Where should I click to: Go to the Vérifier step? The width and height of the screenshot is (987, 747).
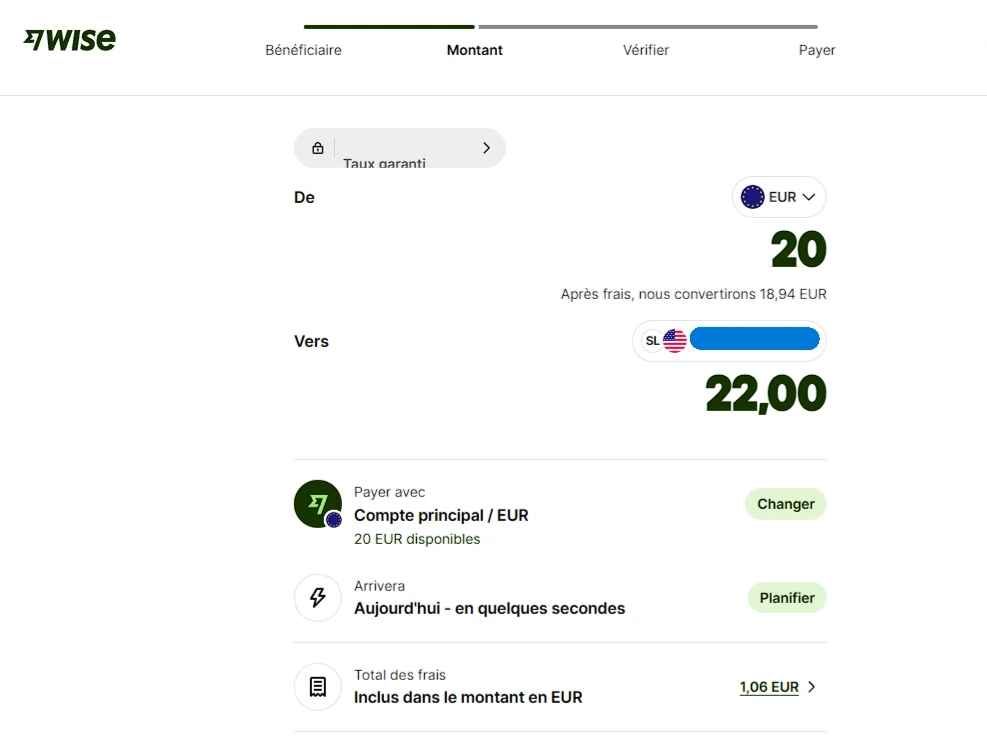coord(646,50)
